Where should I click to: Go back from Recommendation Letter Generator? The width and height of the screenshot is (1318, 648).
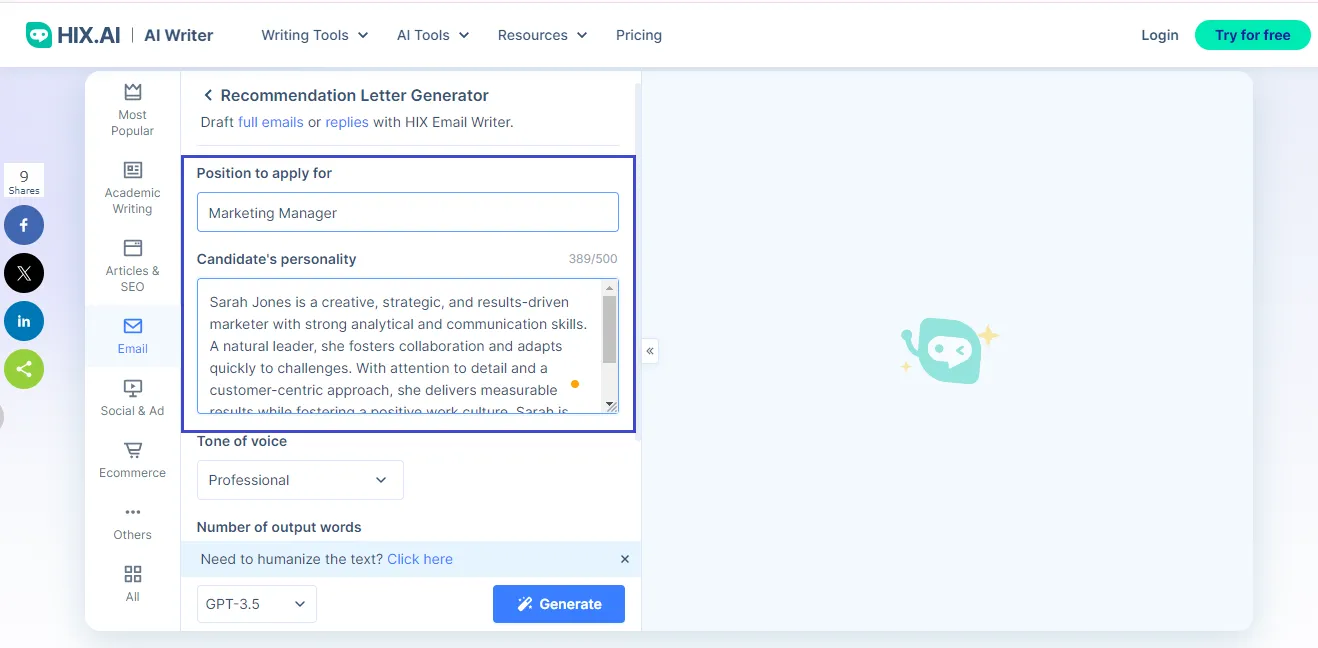[x=208, y=95]
